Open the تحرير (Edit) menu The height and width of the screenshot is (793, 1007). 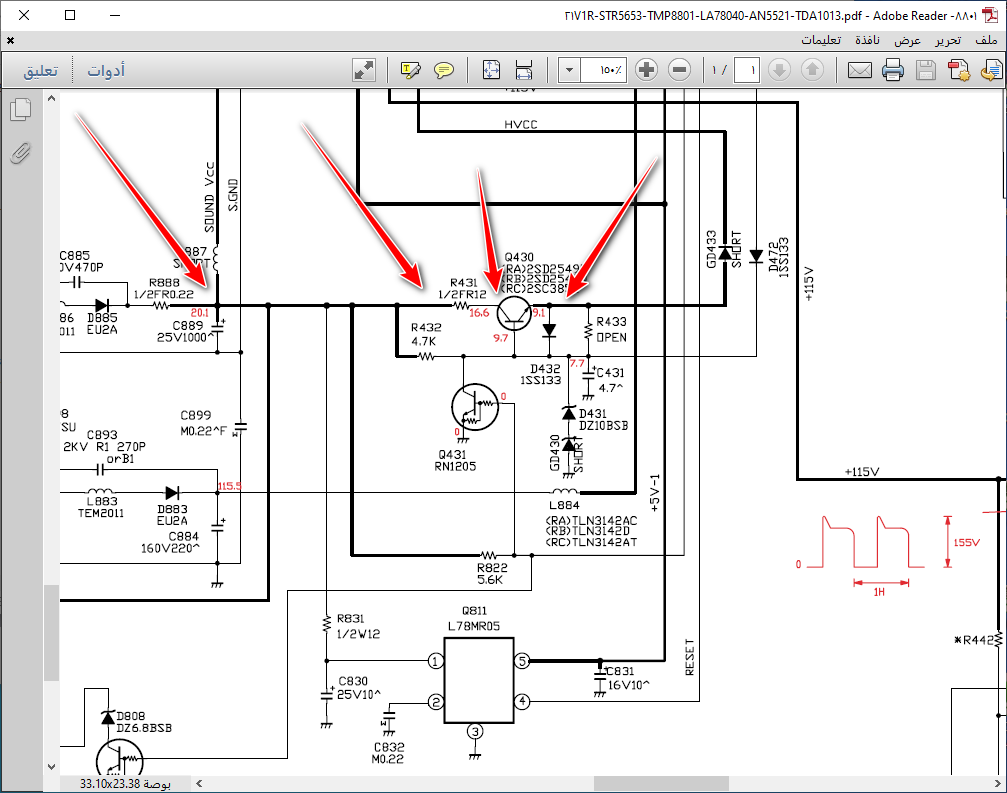click(x=948, y=40)
